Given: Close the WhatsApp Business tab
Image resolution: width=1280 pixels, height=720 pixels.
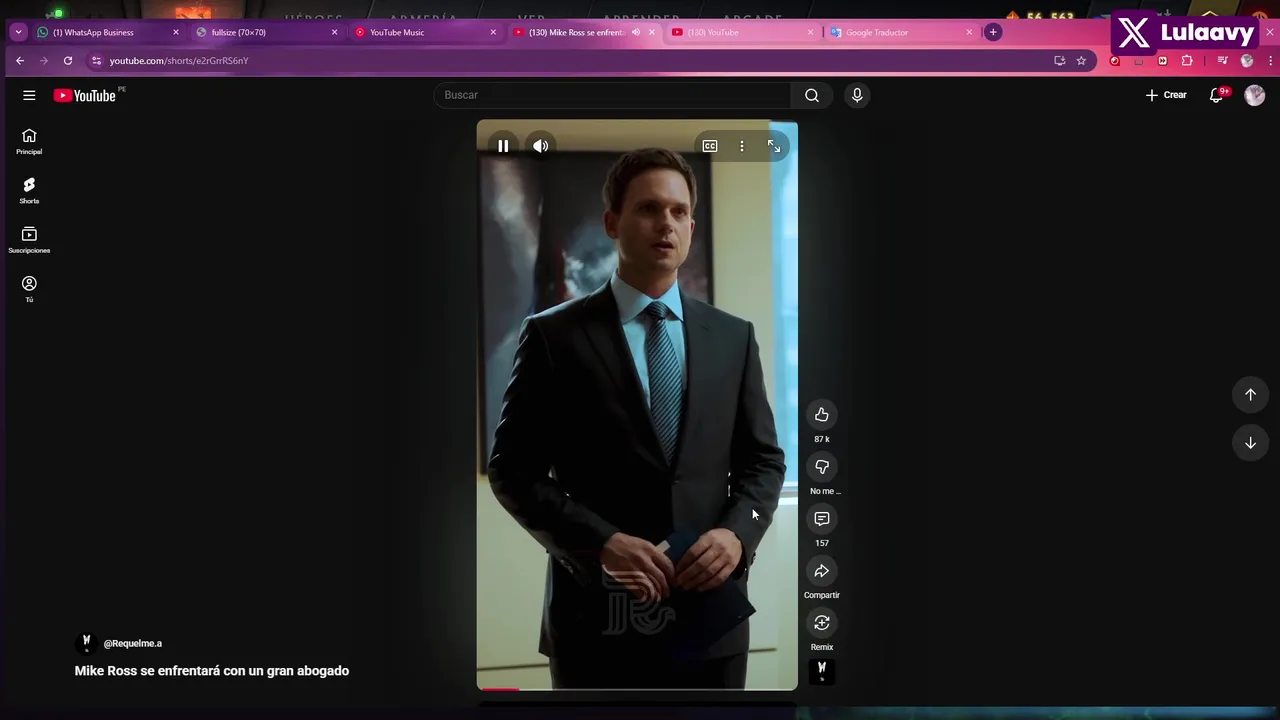Looking at the screenshot, I should coord(176,32).
